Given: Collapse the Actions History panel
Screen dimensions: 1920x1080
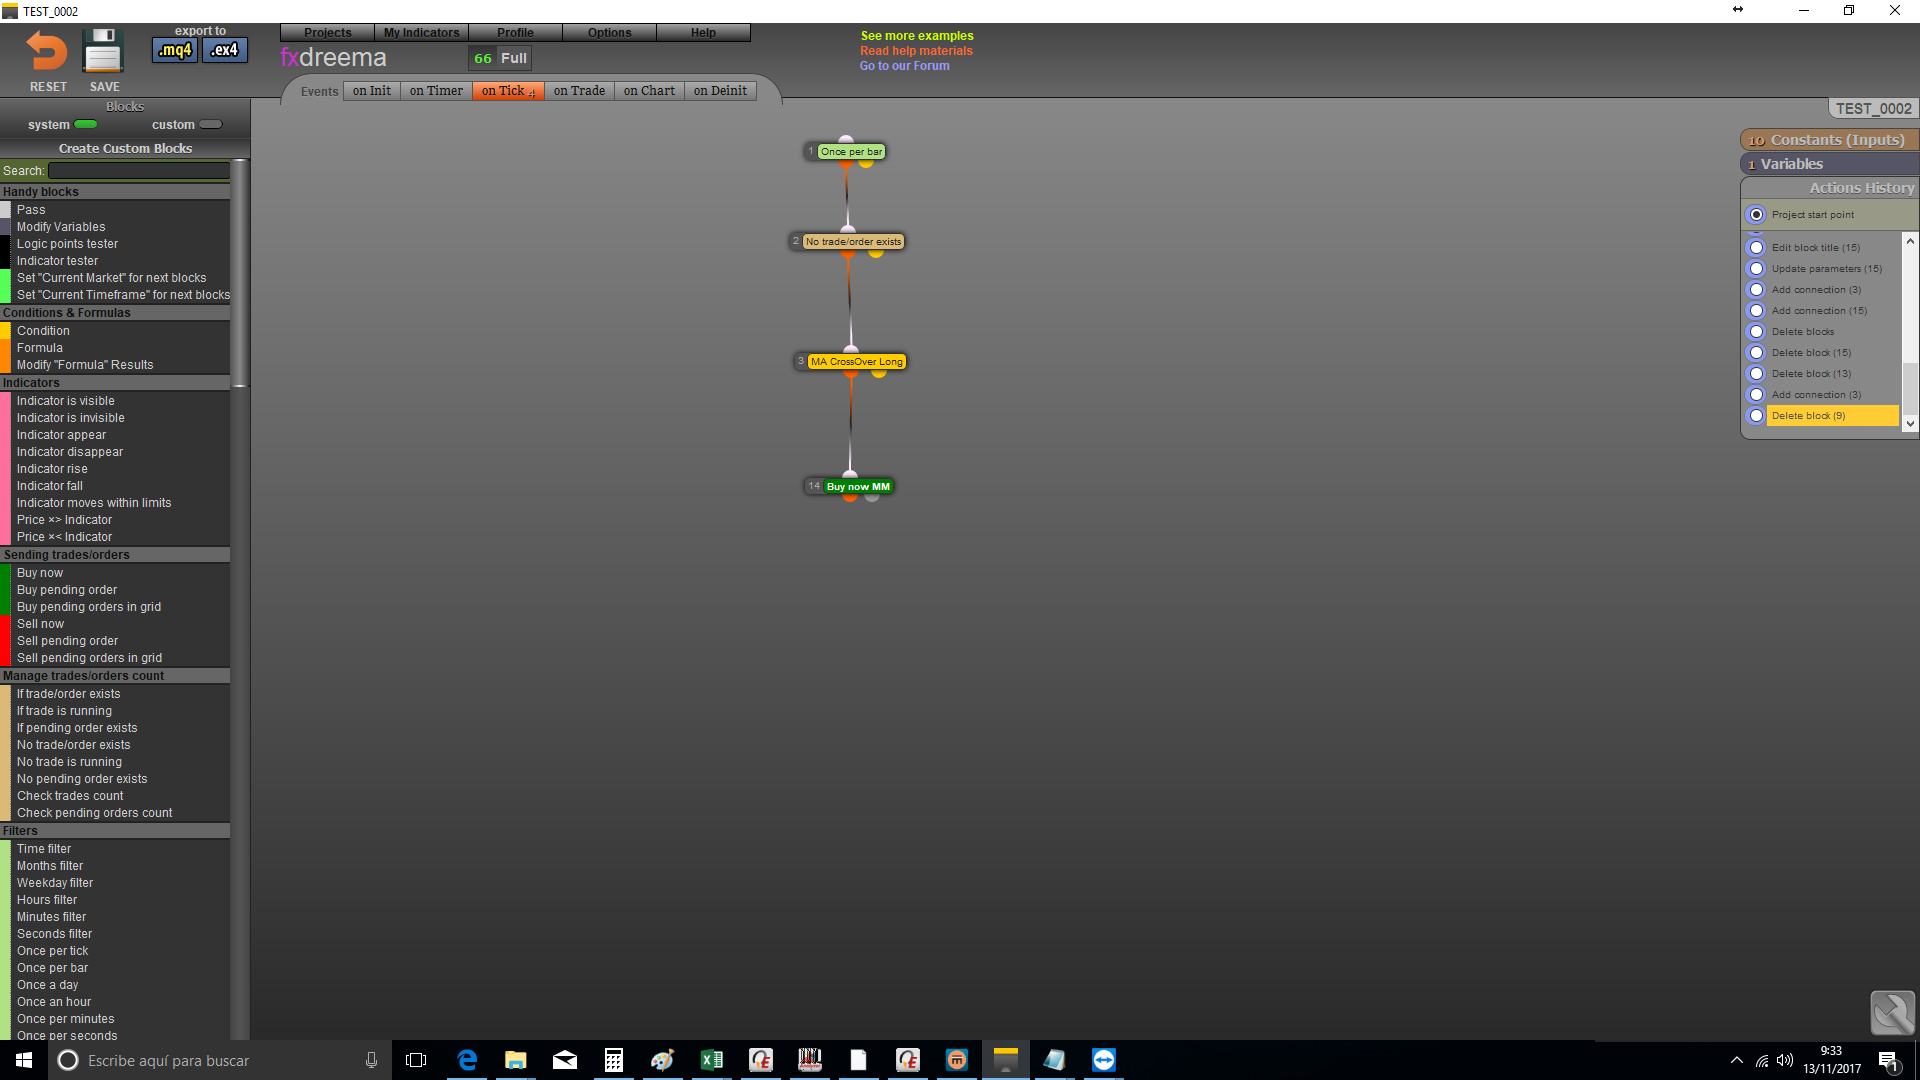Looking at the screenshot, I should [x=1829, y=188].
